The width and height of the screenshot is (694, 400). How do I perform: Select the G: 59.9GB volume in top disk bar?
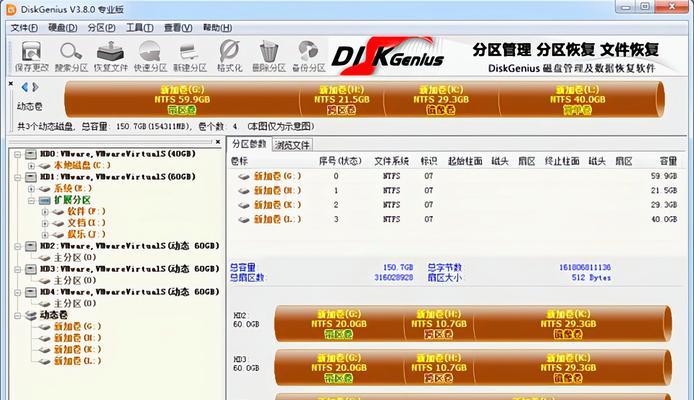point(182,99)
